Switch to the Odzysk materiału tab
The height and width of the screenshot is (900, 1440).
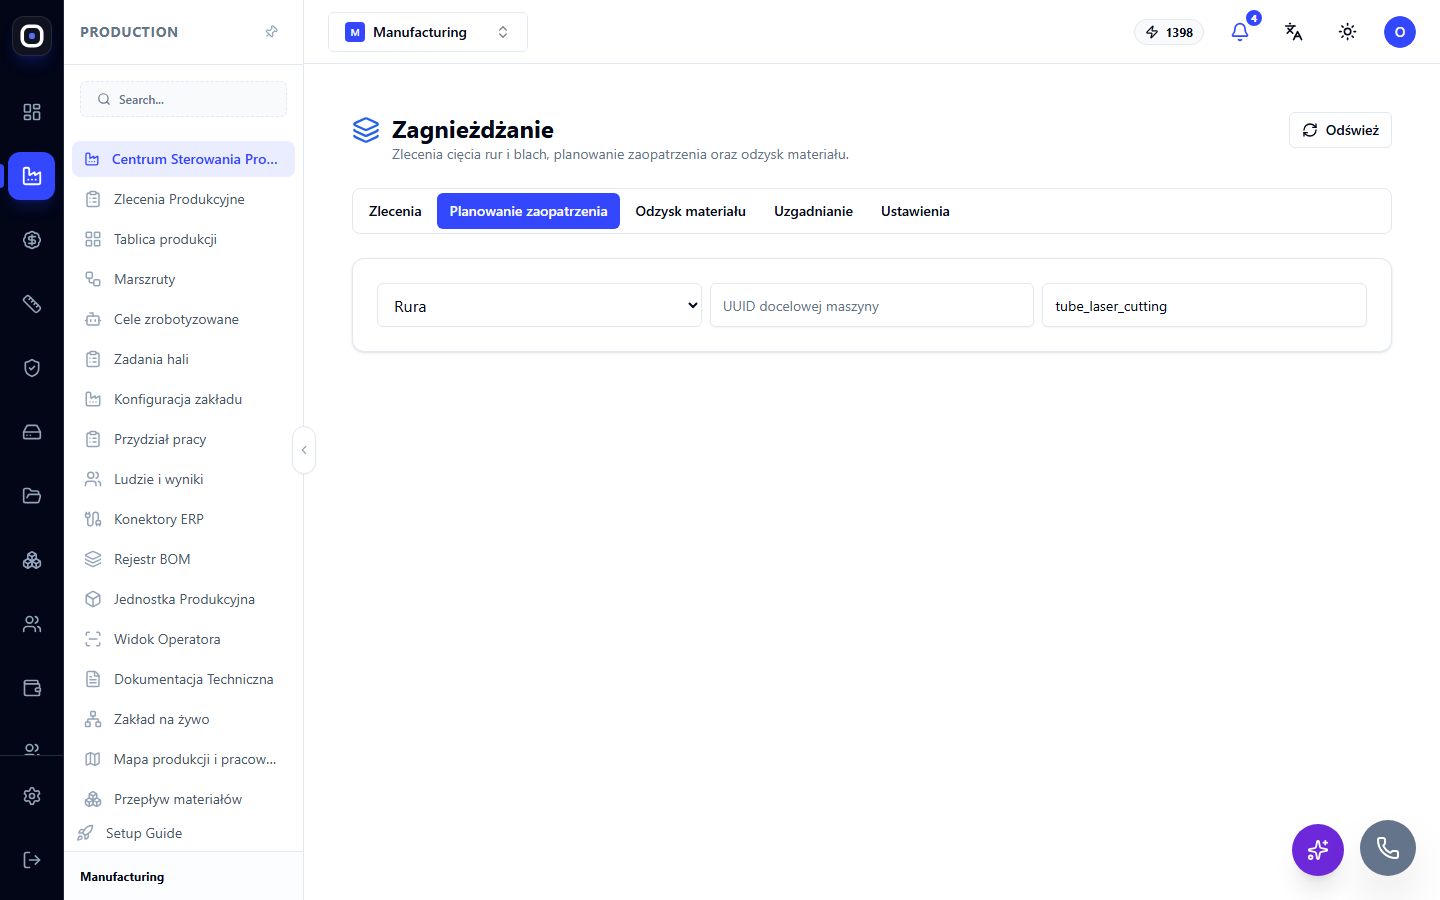pyautogui.click(x=691, y=211)
